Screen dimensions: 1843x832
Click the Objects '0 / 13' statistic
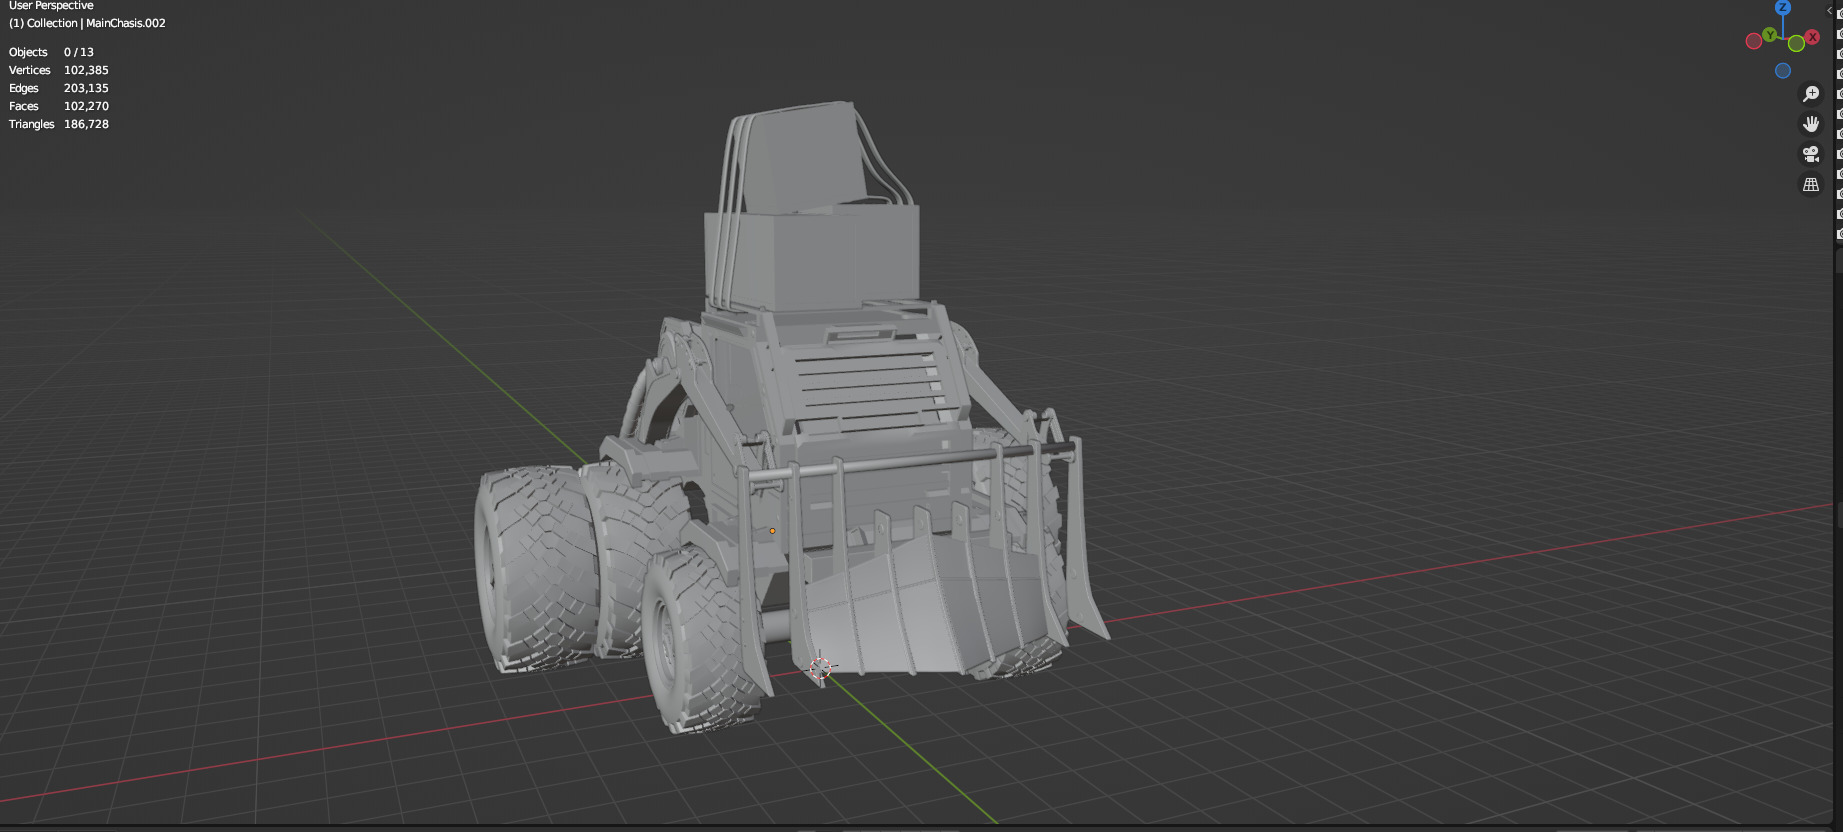pos(79,52)
